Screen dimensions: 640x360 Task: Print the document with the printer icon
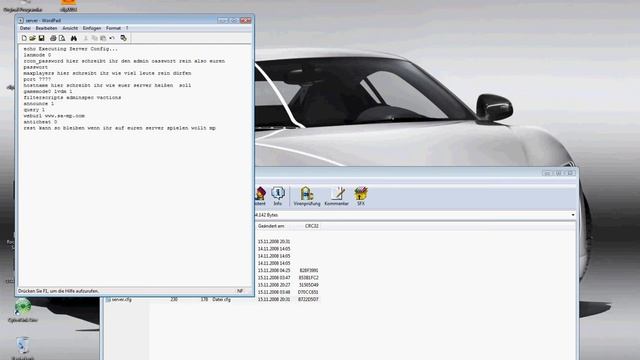(x=53, y=38)
